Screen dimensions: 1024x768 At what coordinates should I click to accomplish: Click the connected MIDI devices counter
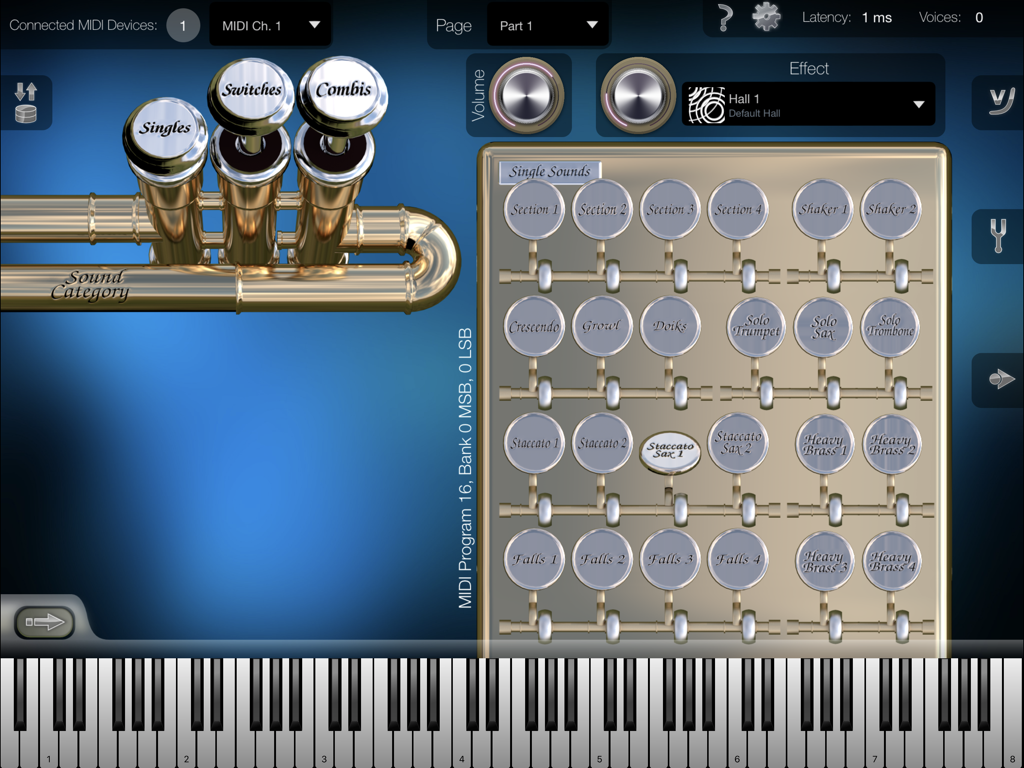pos(182,25)
